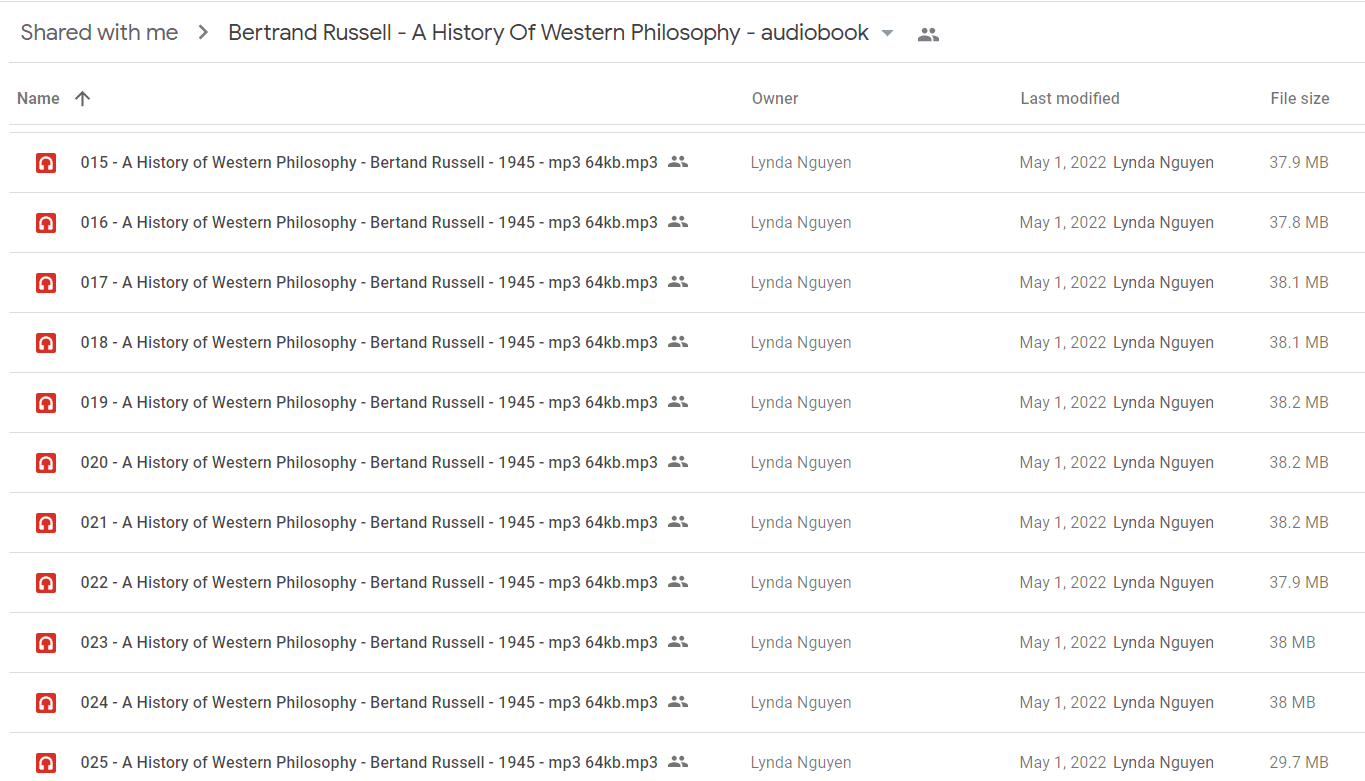This screenshot has width=1365, height=781.
Task: Click the audio file icon for file 020
Action: click(x=46, y=463)
